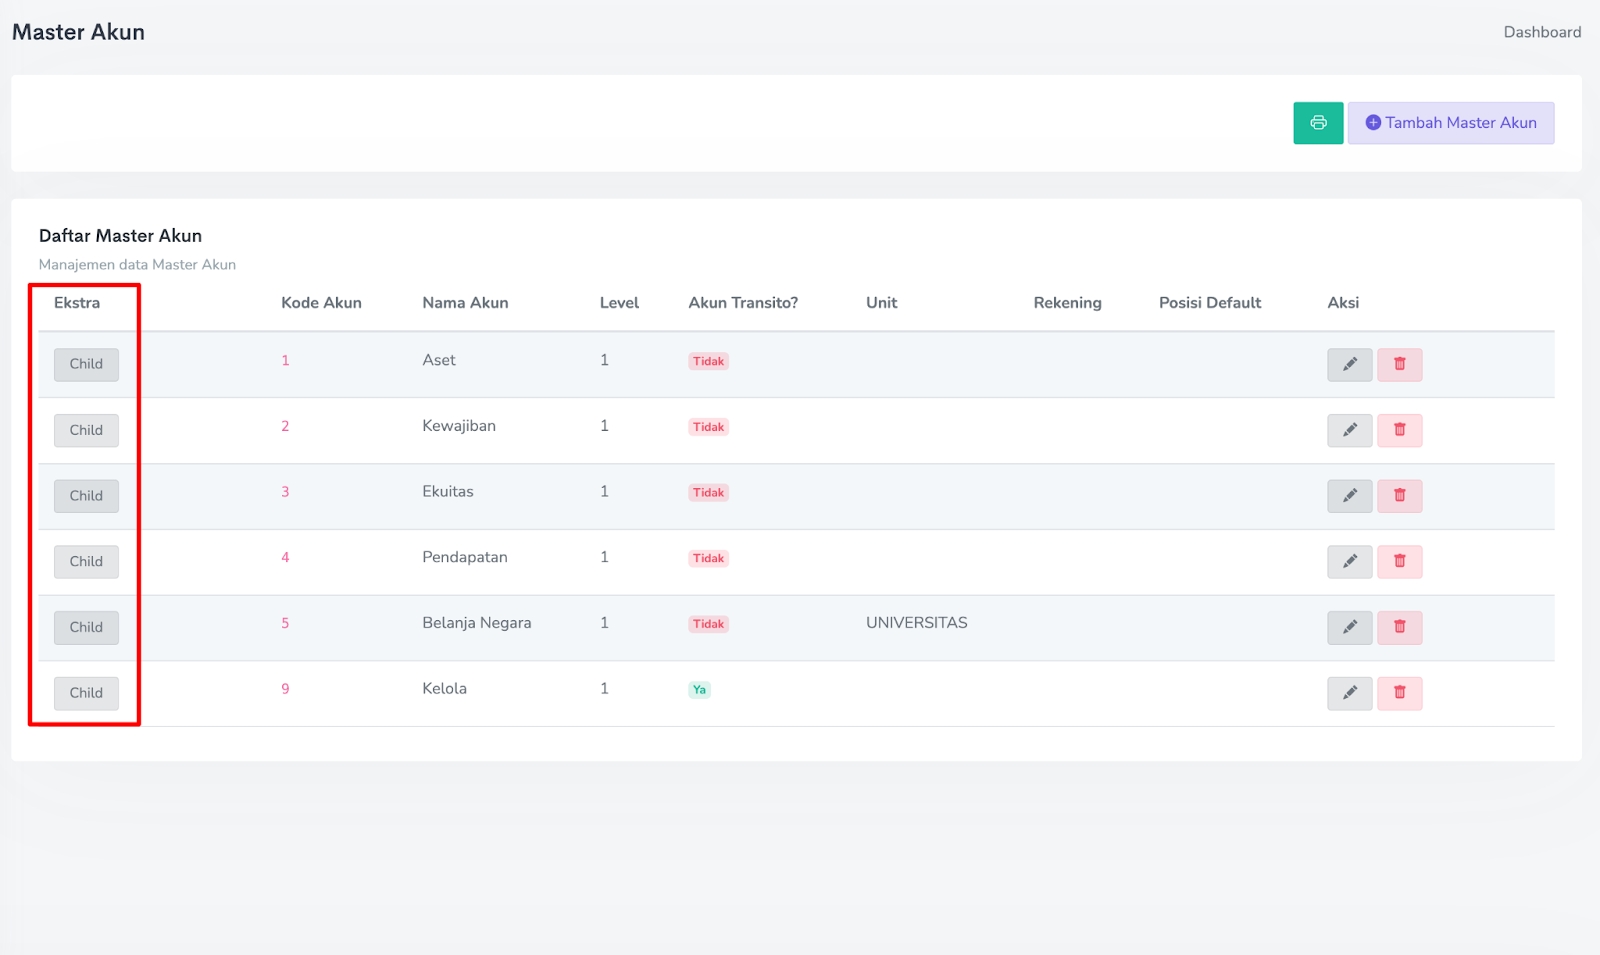Delete the Pendapatan account
Image resolution: width=1600 pixels, height=955 pixels.
(1399, 562)
